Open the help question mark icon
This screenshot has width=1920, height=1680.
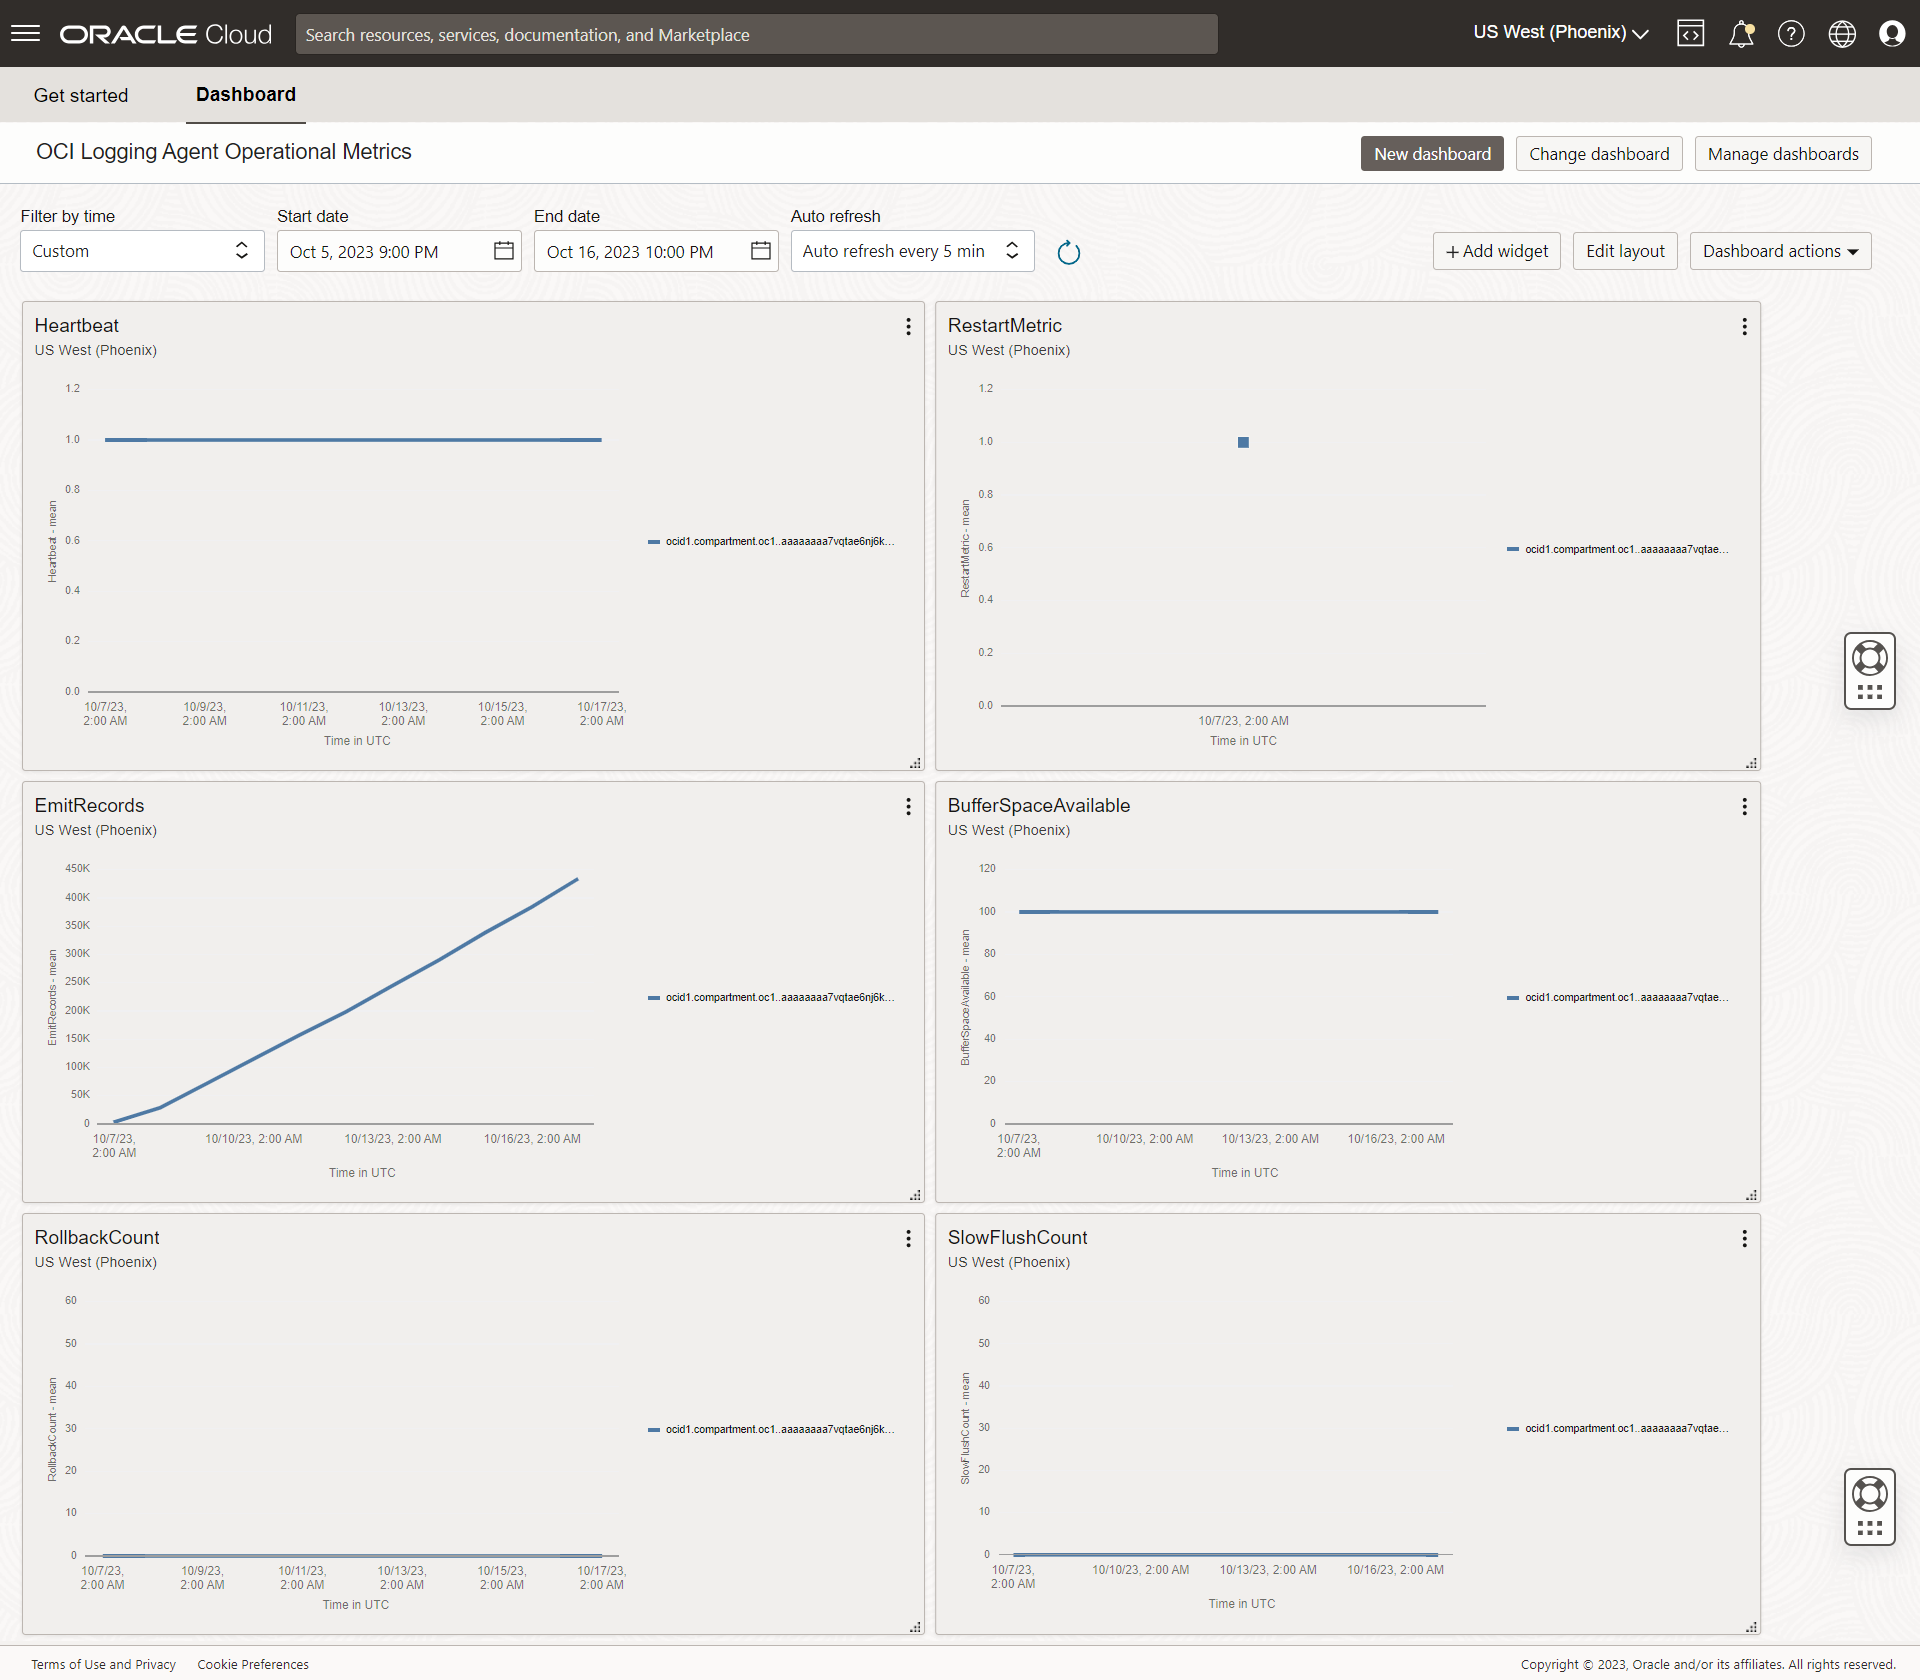click(1791, 33)
